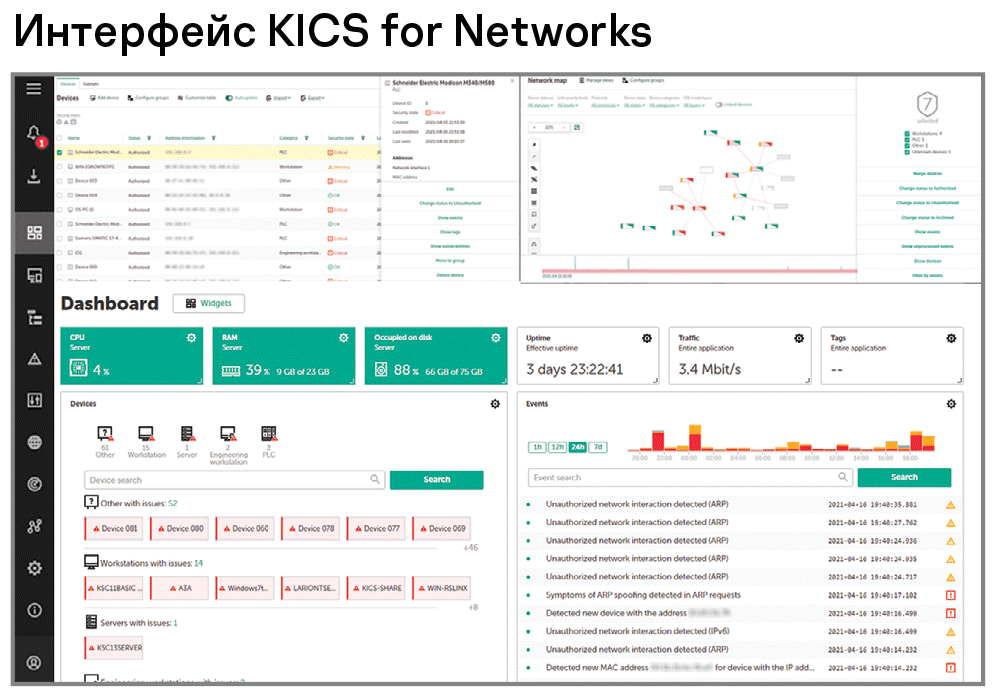
Task: Select the 24h events time range
Action: coord(577,447)
